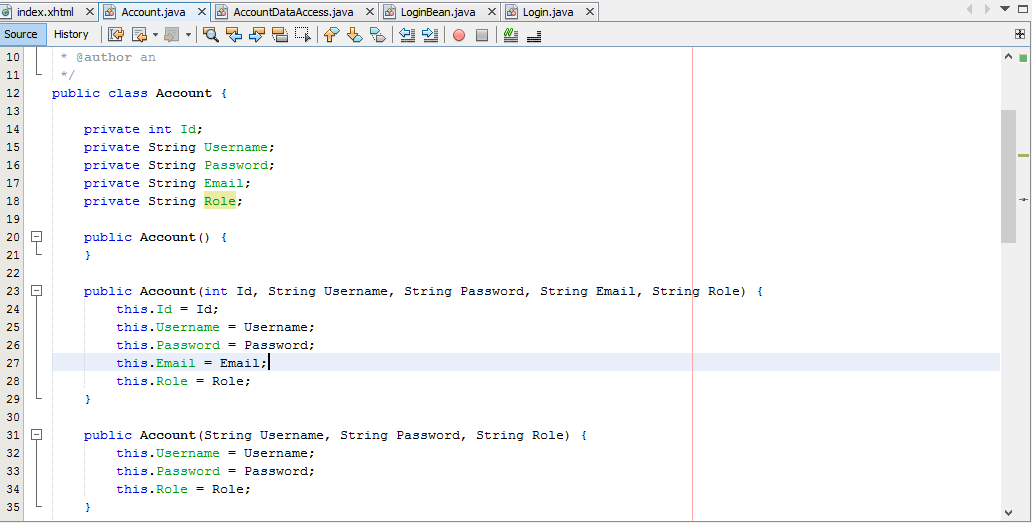The image size is (1032, 523).
Task: Click the yellow error stripe mark
Action: pos(1023,155)
